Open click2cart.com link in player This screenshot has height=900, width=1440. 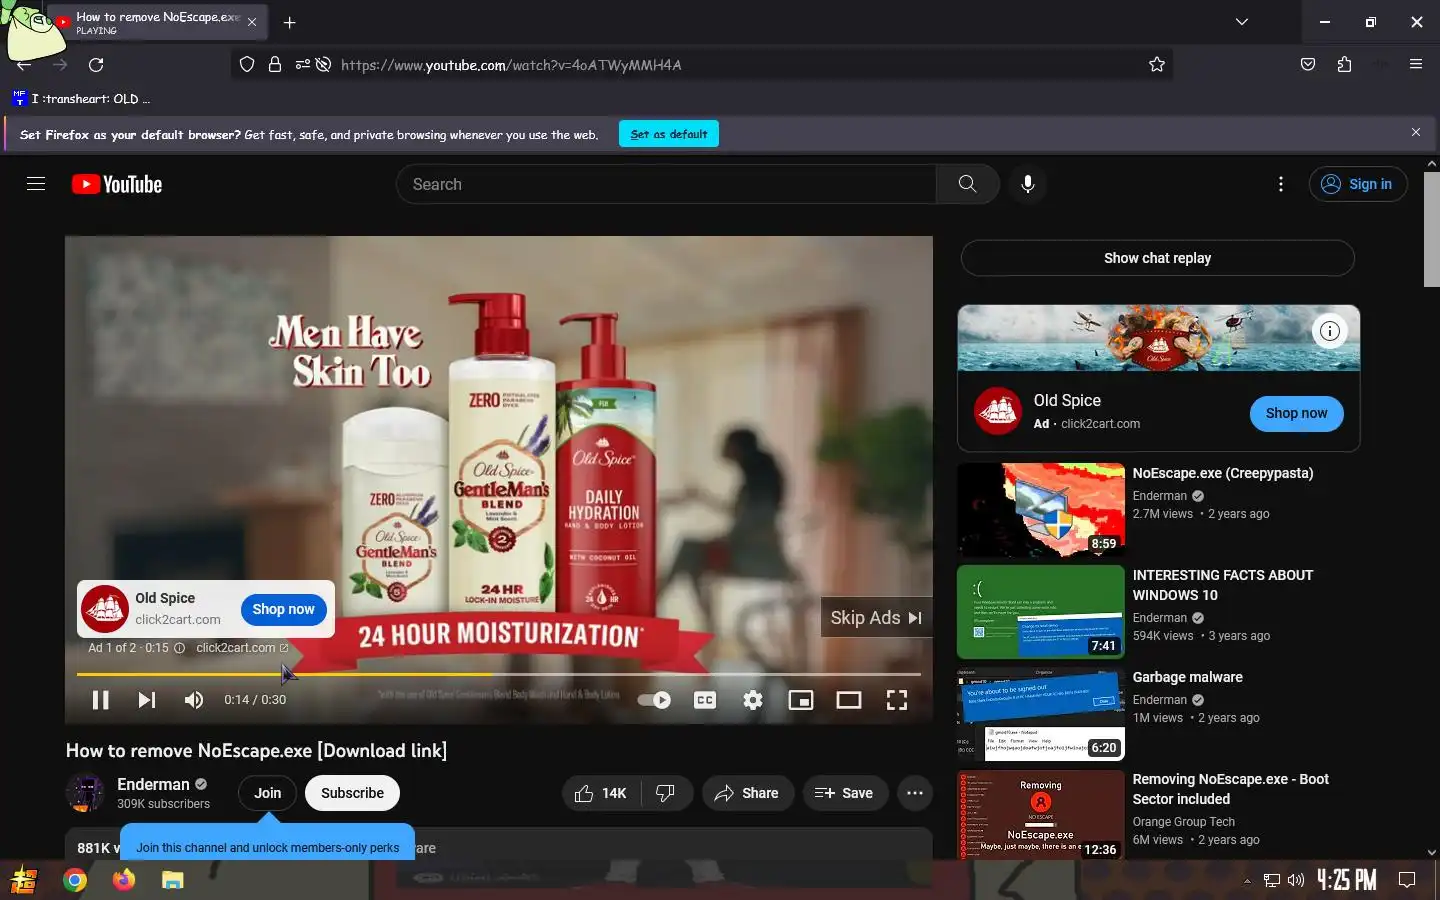click(x=241, y=648)
